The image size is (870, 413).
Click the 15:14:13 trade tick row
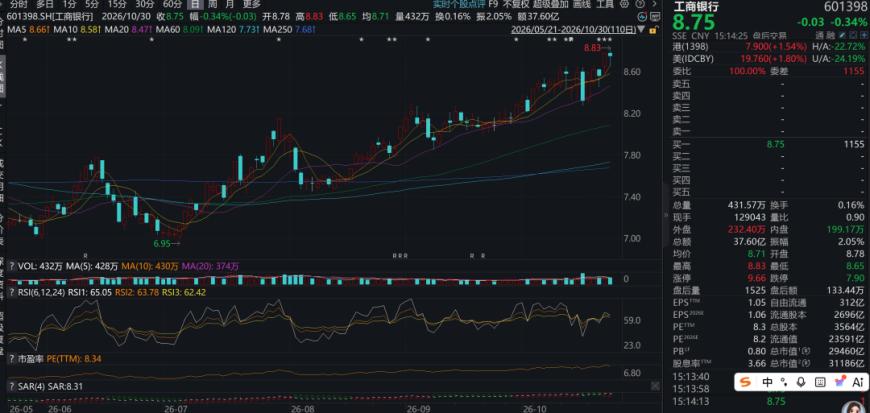coord(768,400)
